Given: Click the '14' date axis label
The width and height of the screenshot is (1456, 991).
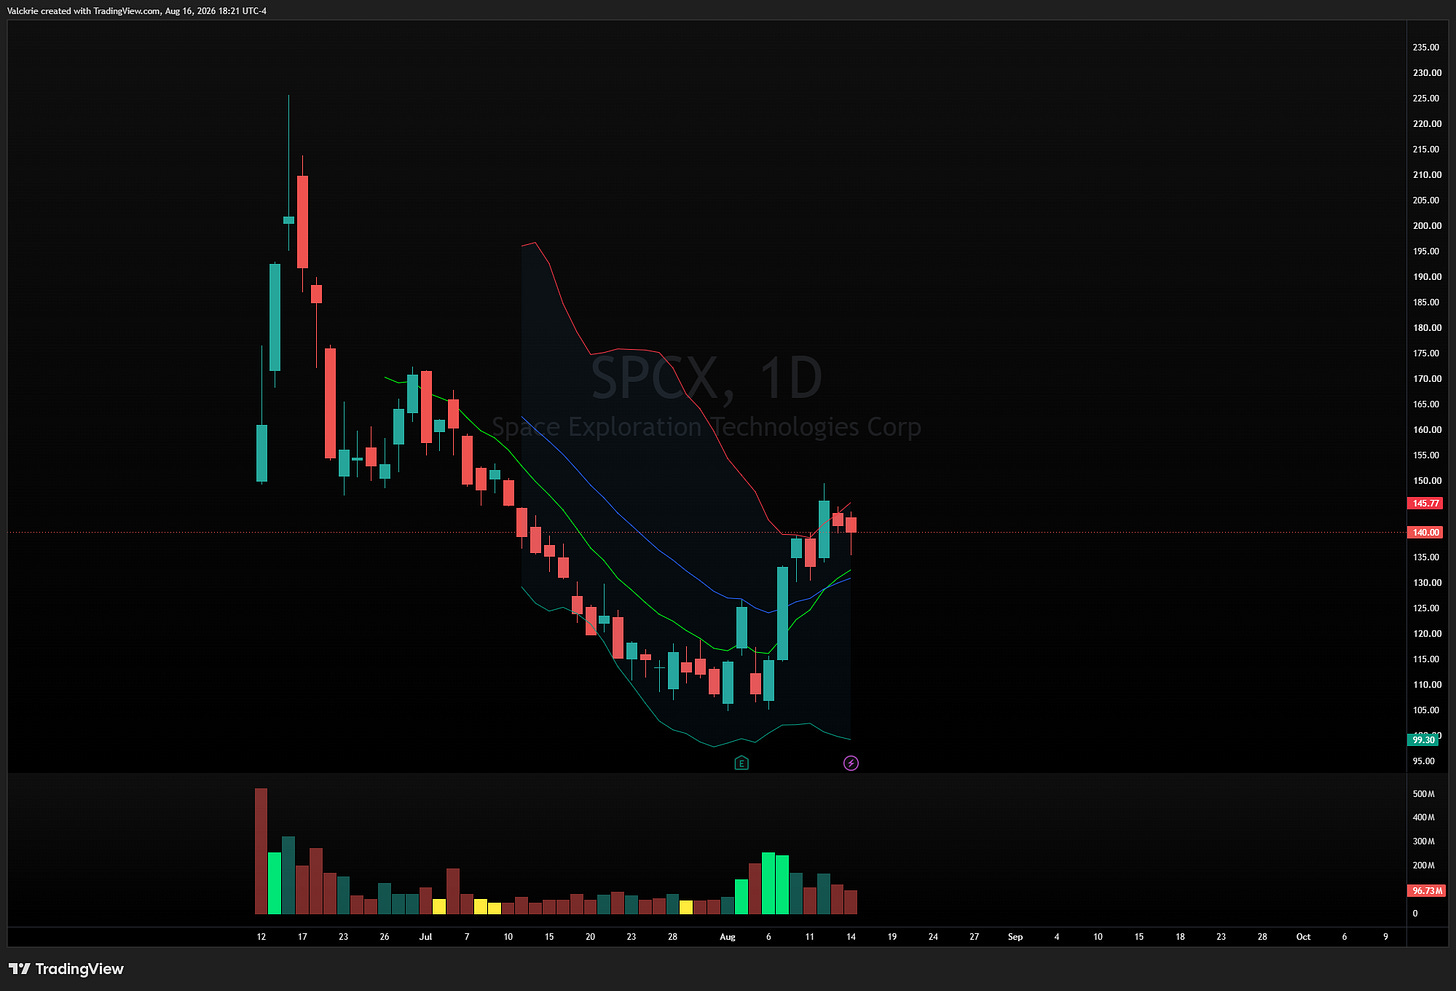Looking at the screenshot, I should pos(851,937).
